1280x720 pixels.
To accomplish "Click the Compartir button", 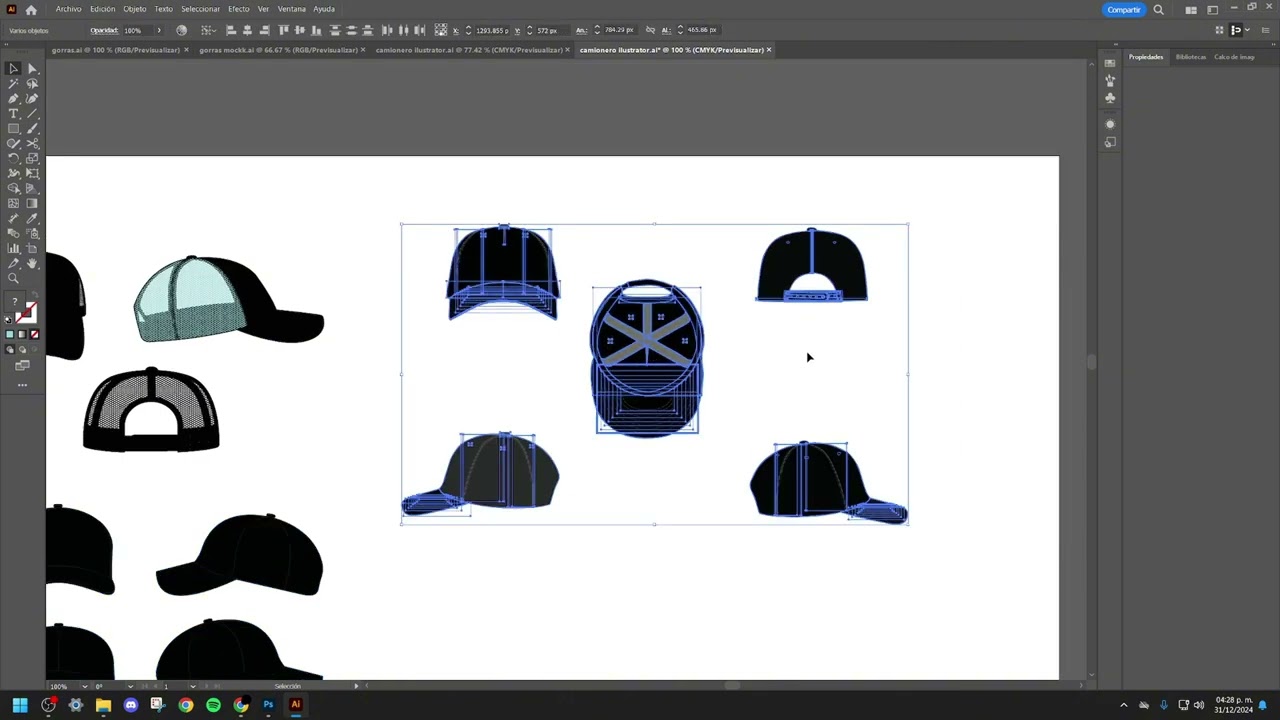I will click(1123, 10).
